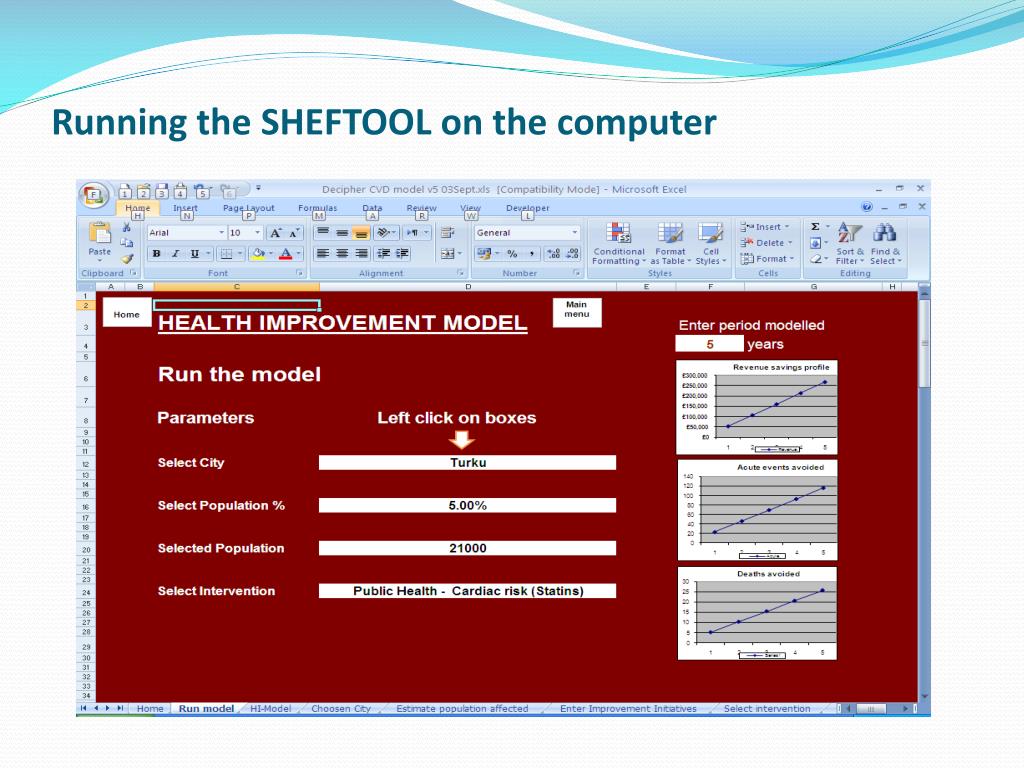Open Find & Select binoculars menu

pyautogui.click(x=886, y=244)
